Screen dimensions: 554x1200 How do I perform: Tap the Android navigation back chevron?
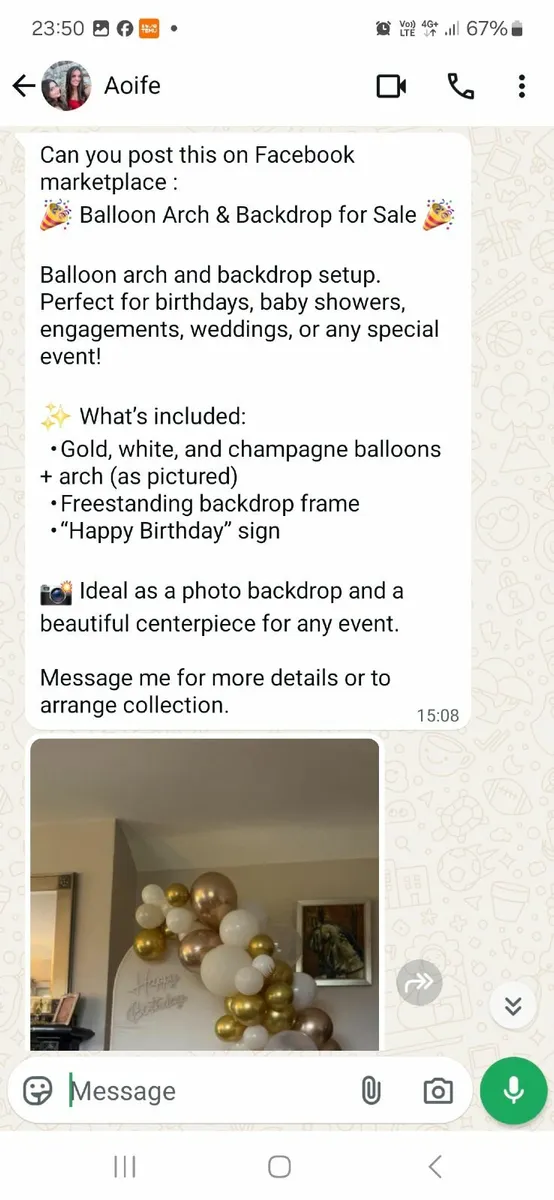coord(434,1166)
